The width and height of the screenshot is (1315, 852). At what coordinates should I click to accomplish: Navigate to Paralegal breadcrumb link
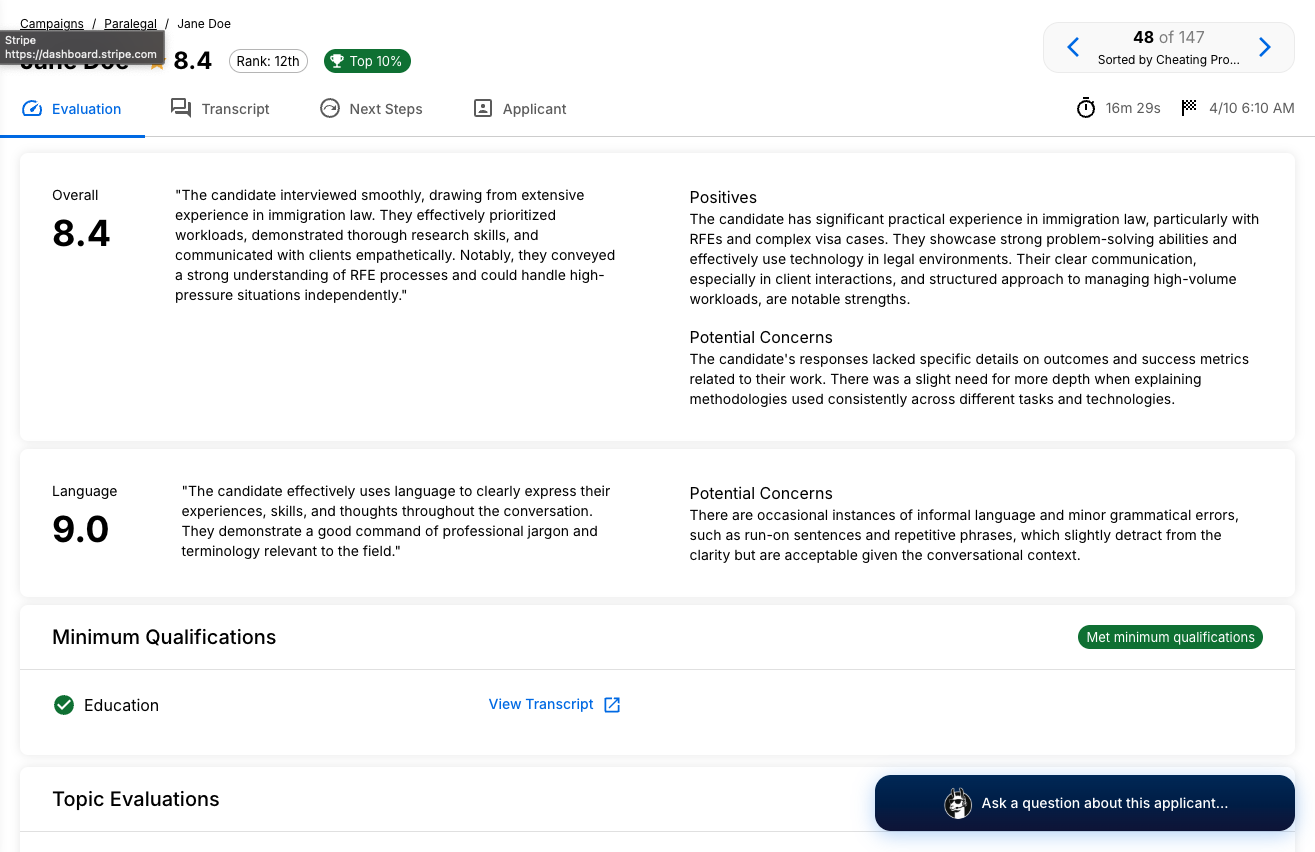point(130,24)
